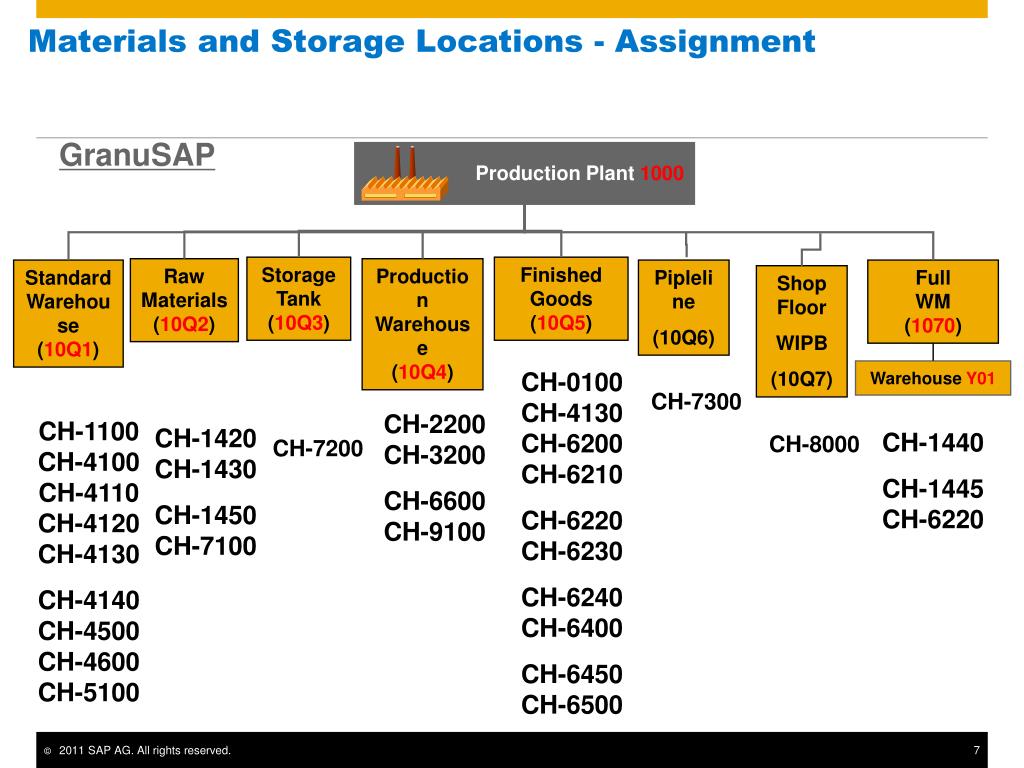Click material CH-7300

(x=696, y=402)
